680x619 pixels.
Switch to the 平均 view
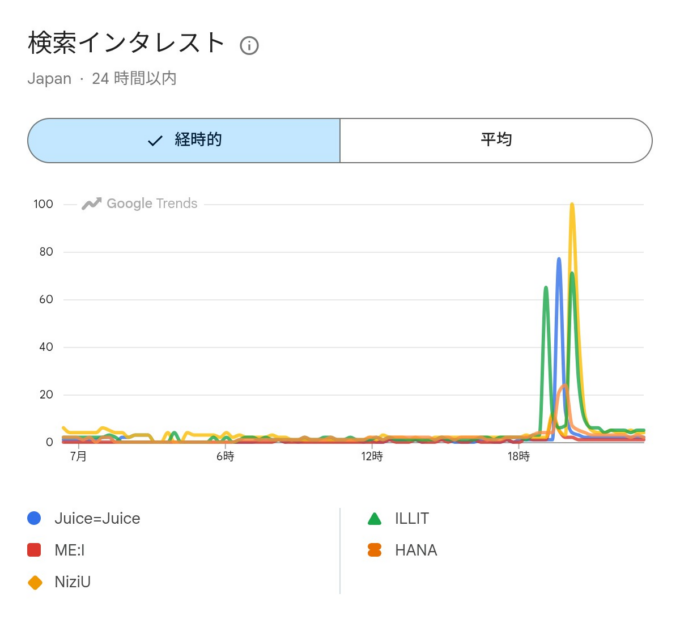[496, 141]
